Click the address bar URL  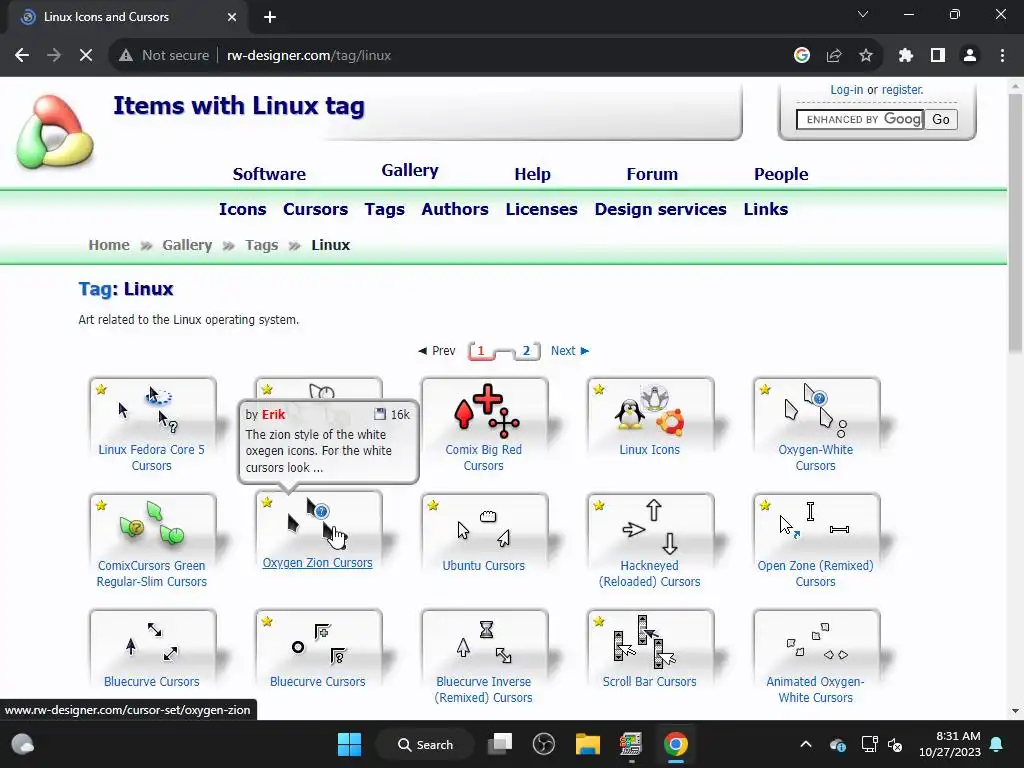tap(309, 56)
